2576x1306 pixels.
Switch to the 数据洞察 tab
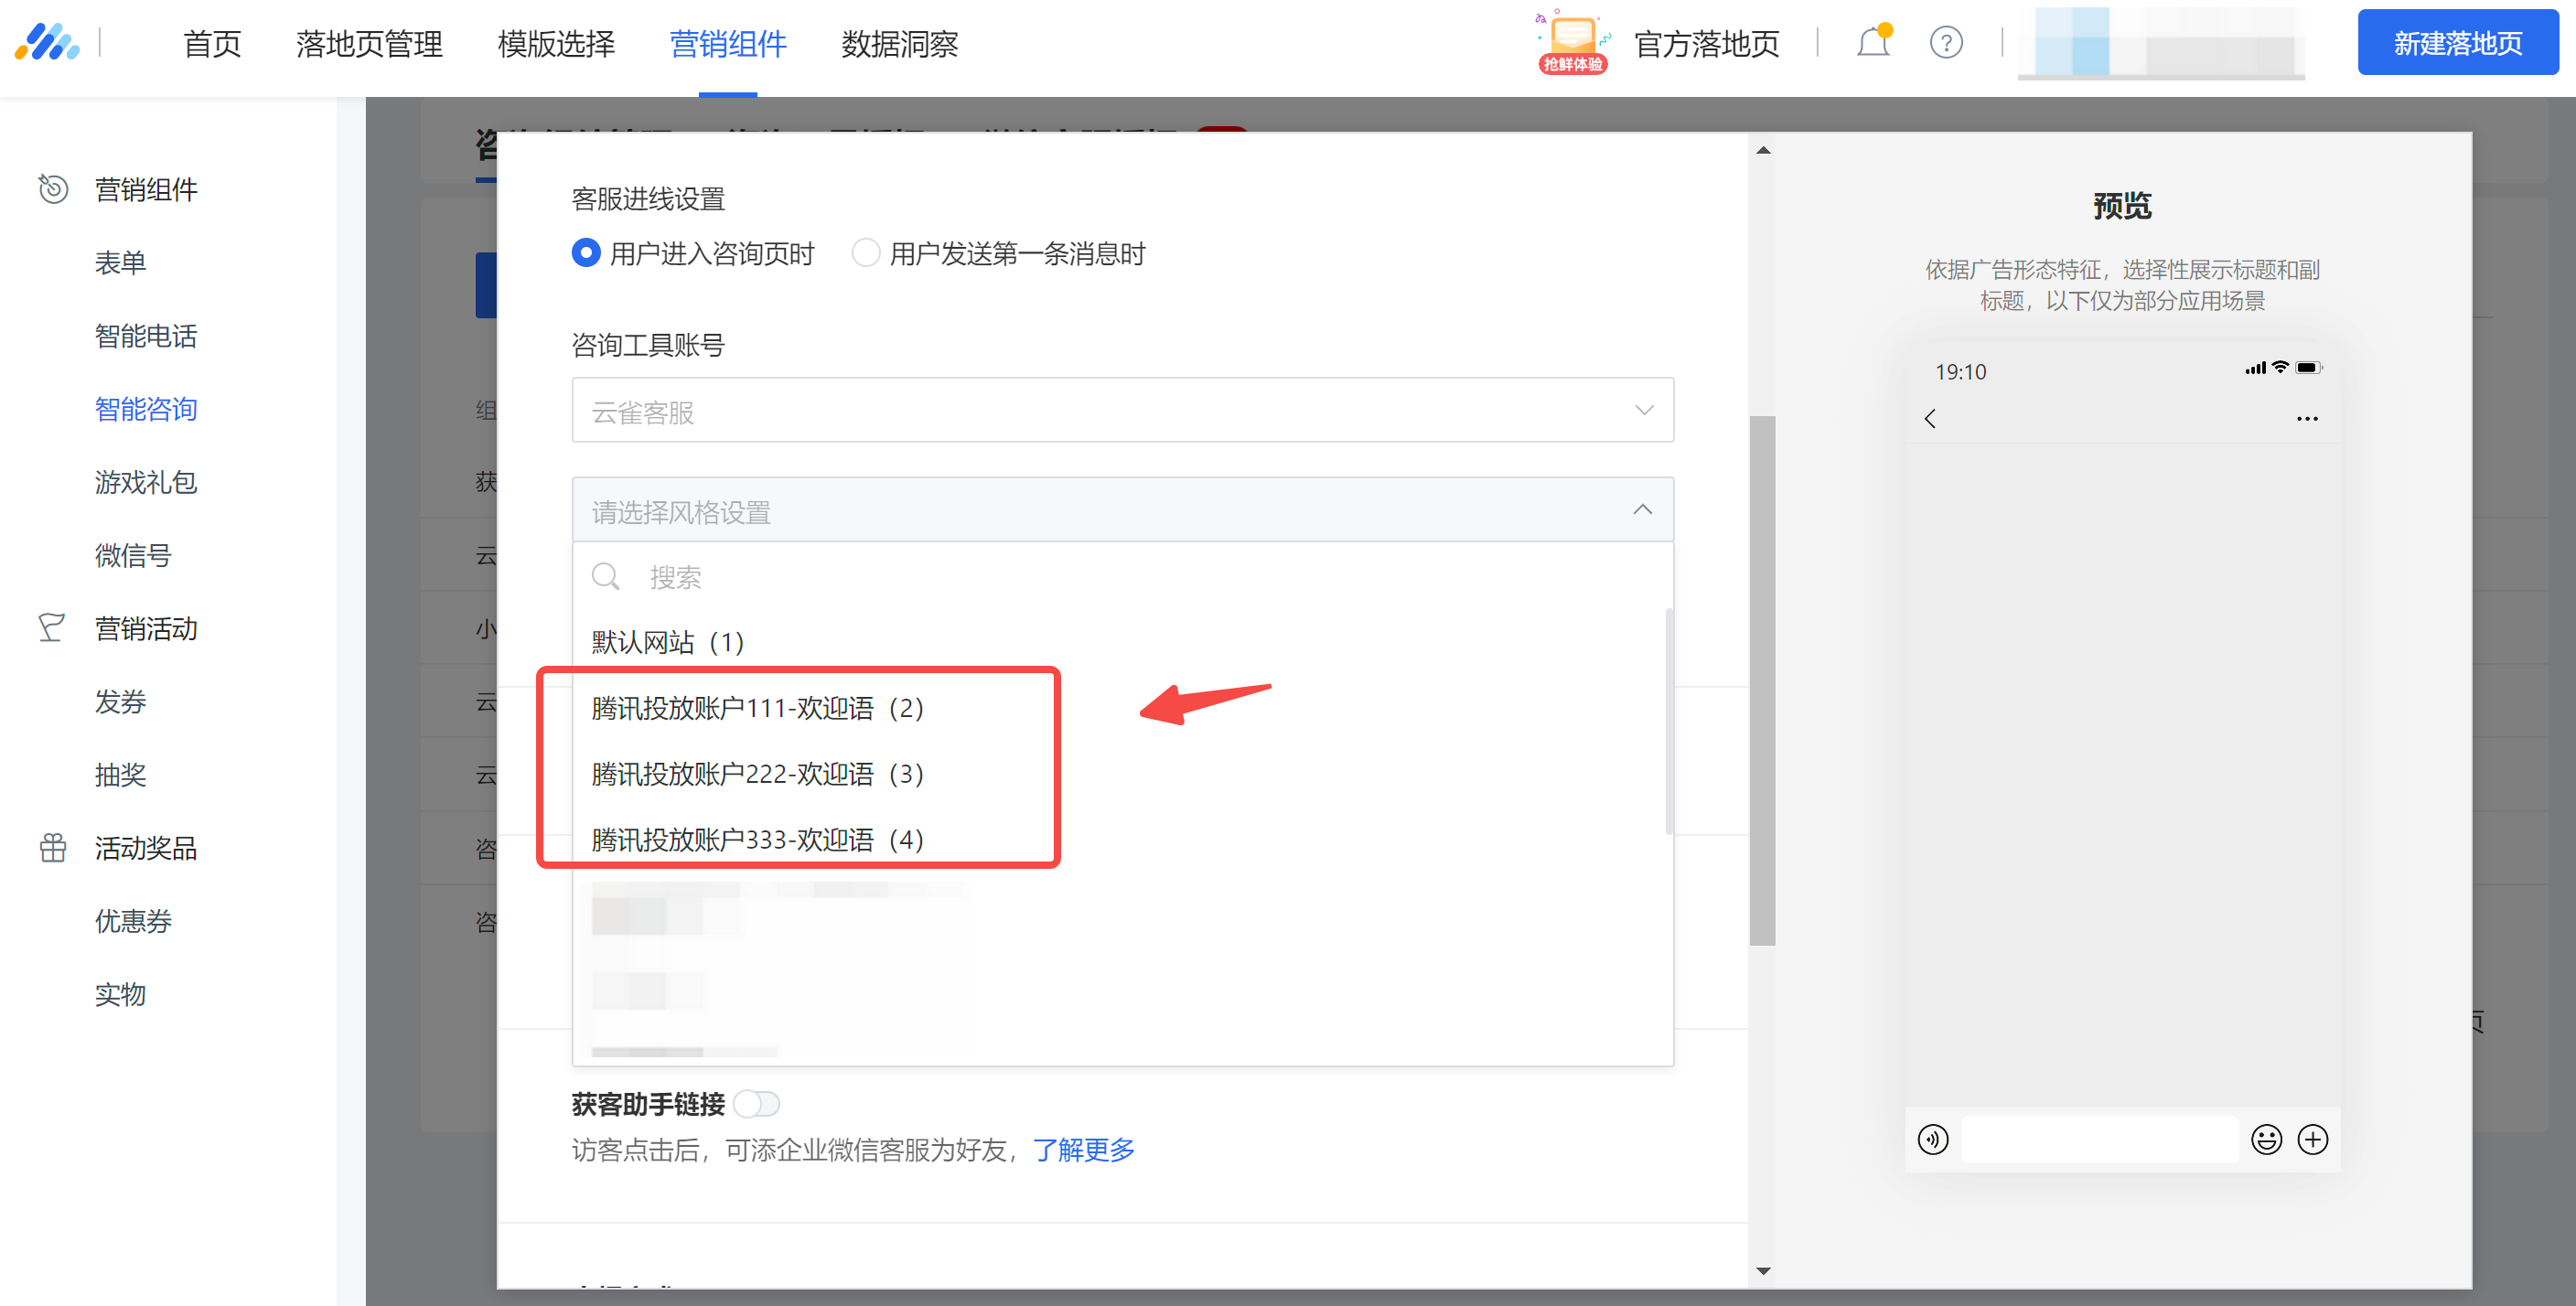click(x=899, y=44)
